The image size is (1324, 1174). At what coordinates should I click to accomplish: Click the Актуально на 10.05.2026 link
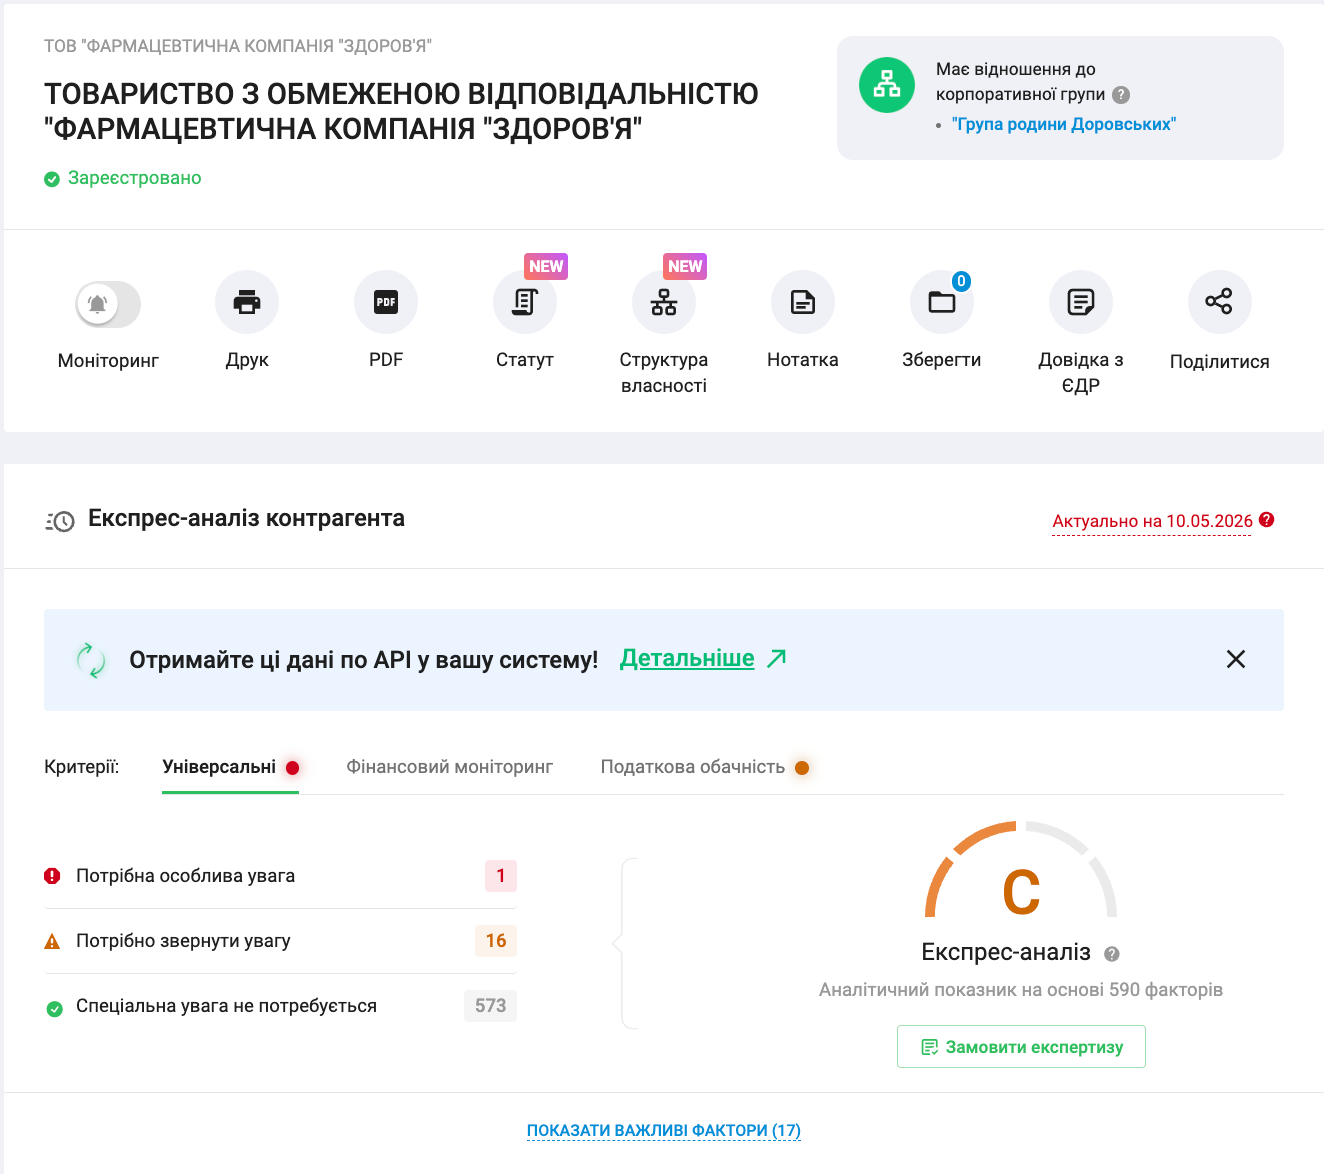[1152, 521]
